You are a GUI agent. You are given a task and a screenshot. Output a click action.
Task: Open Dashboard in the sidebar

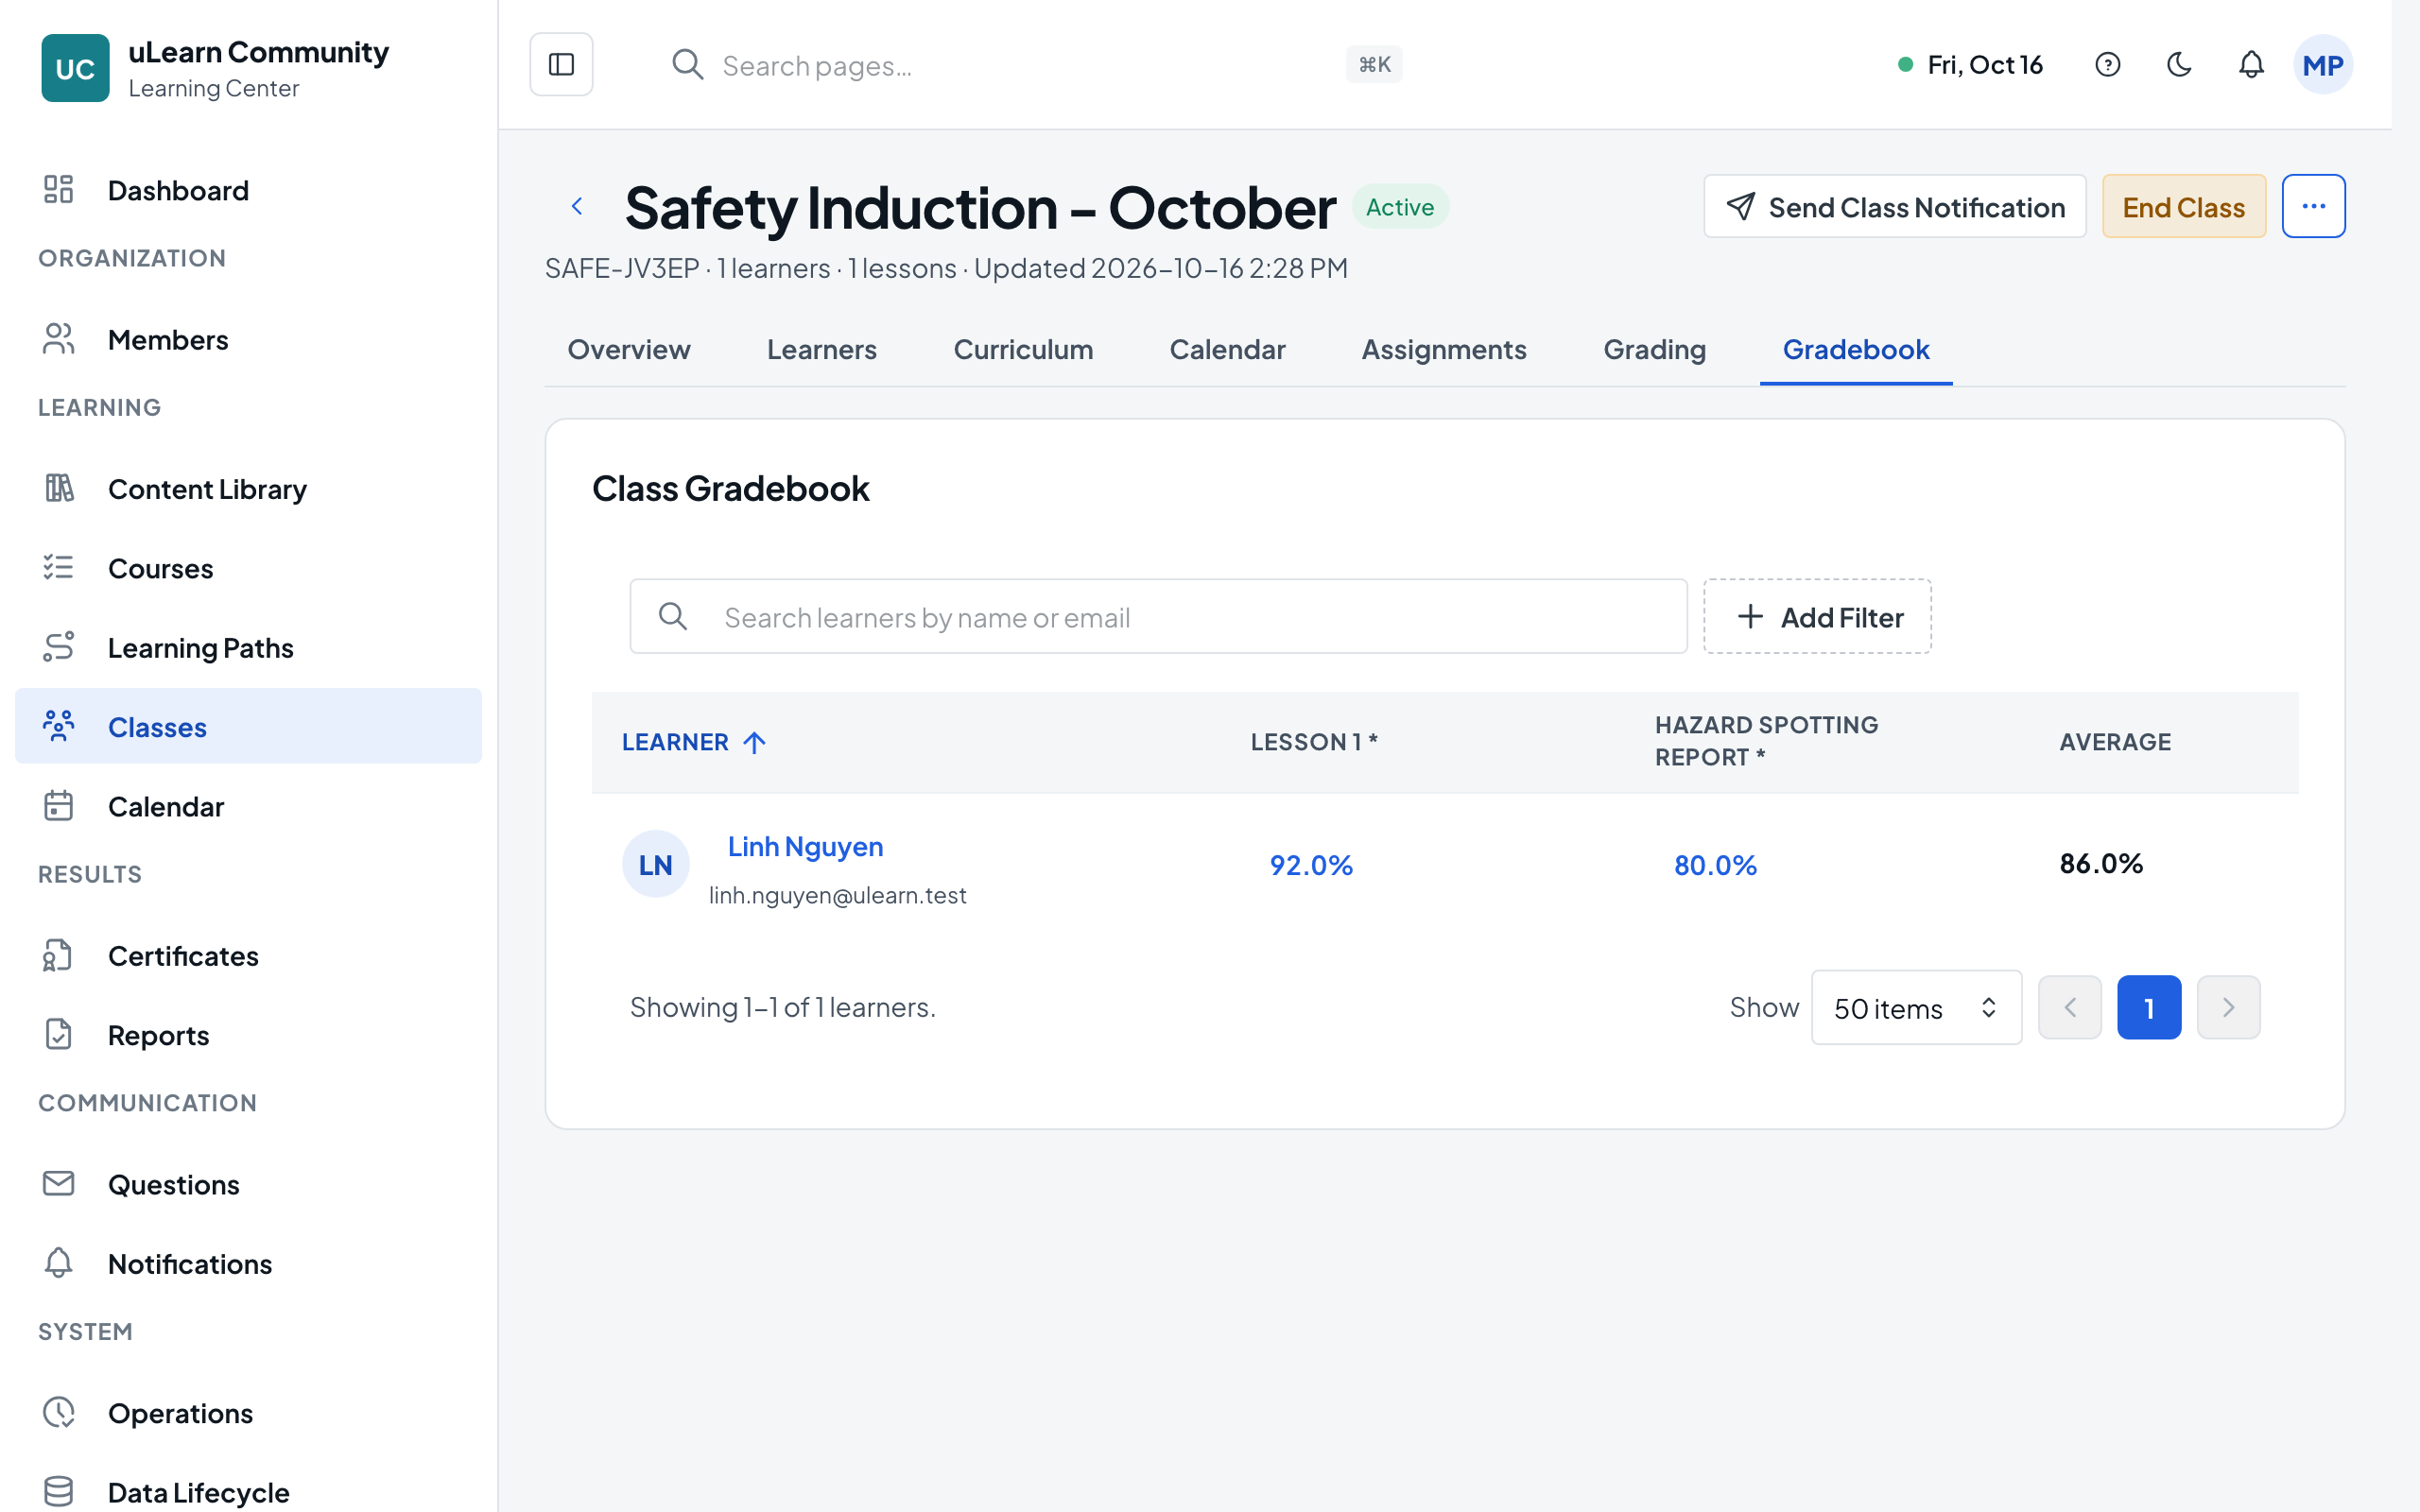click(248, 190)
